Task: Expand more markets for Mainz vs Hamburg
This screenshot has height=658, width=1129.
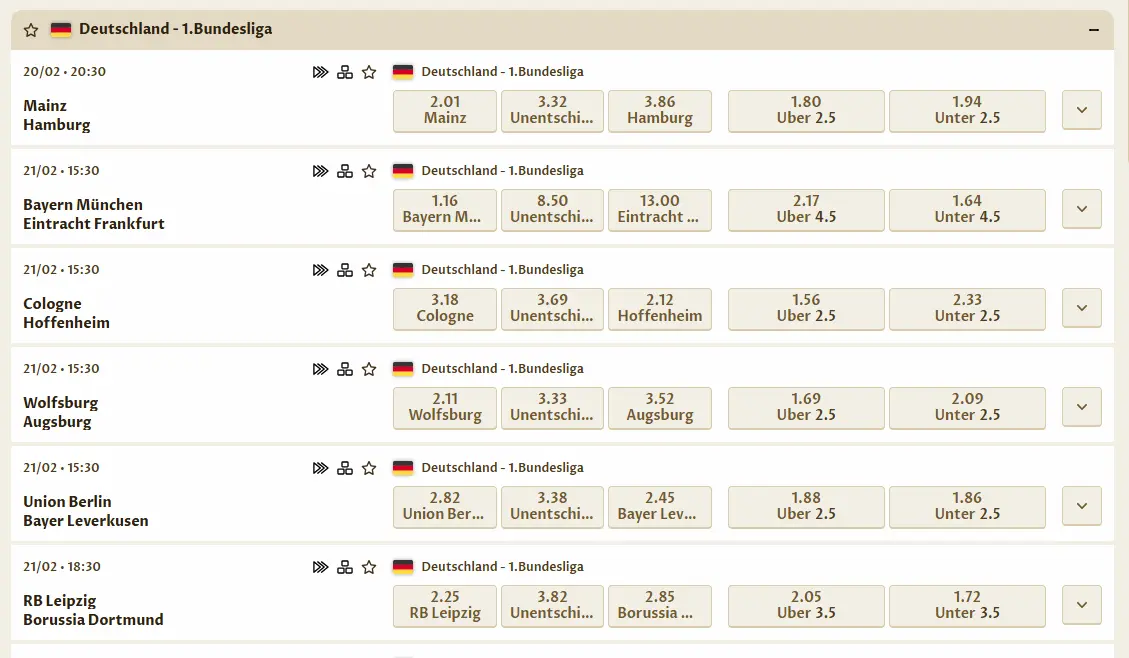Action: pyautogui.click(x=1081, y=110)
